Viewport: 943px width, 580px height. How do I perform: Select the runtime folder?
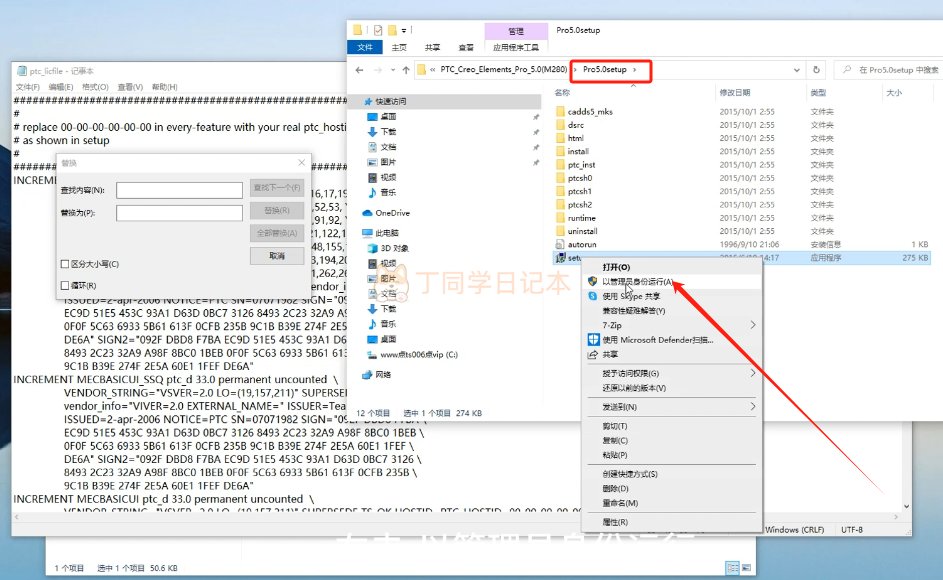(576, 218)
